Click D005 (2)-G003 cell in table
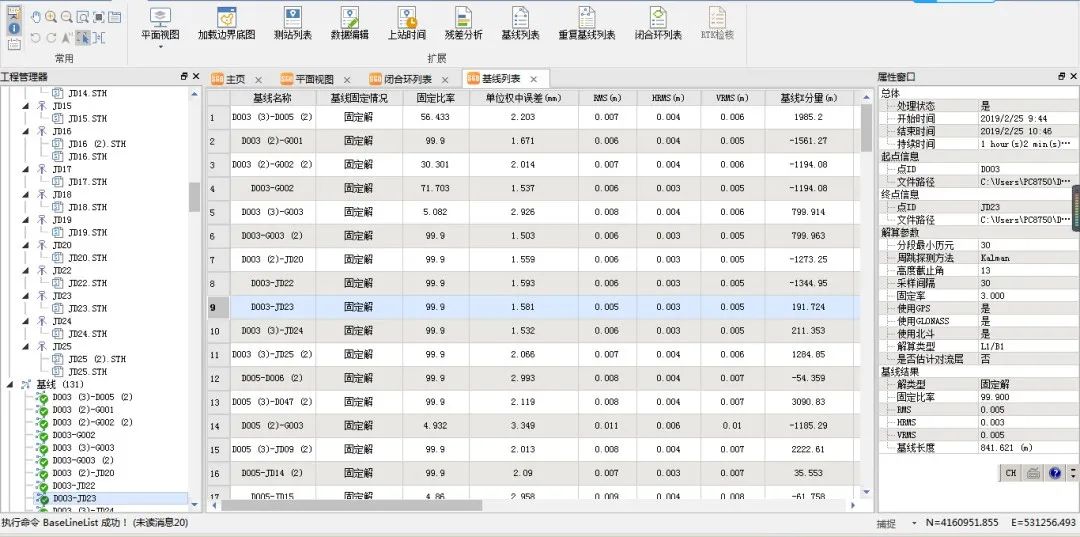The image size is (1080, 537). pos(273,425)
